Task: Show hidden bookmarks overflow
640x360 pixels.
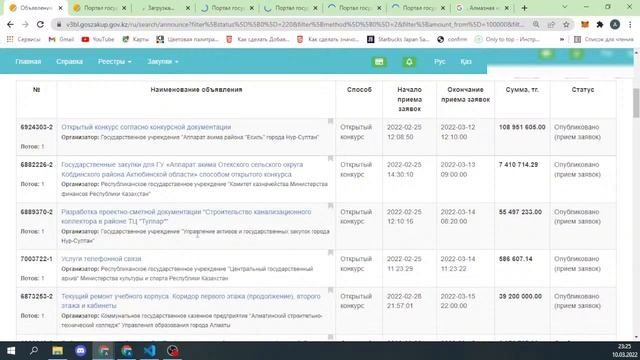Action: 562,39
